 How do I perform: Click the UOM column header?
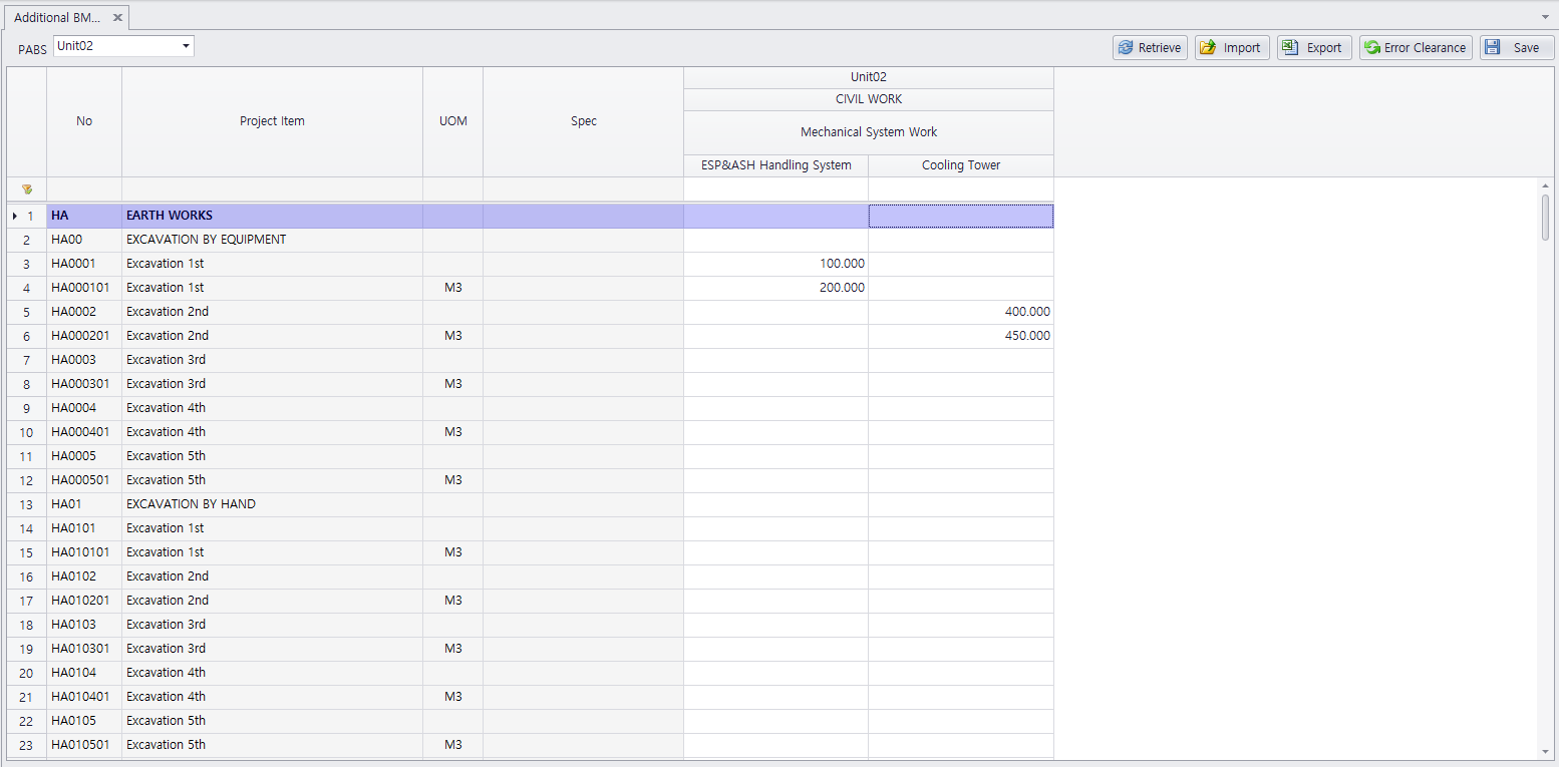click(x=453, y=121)
